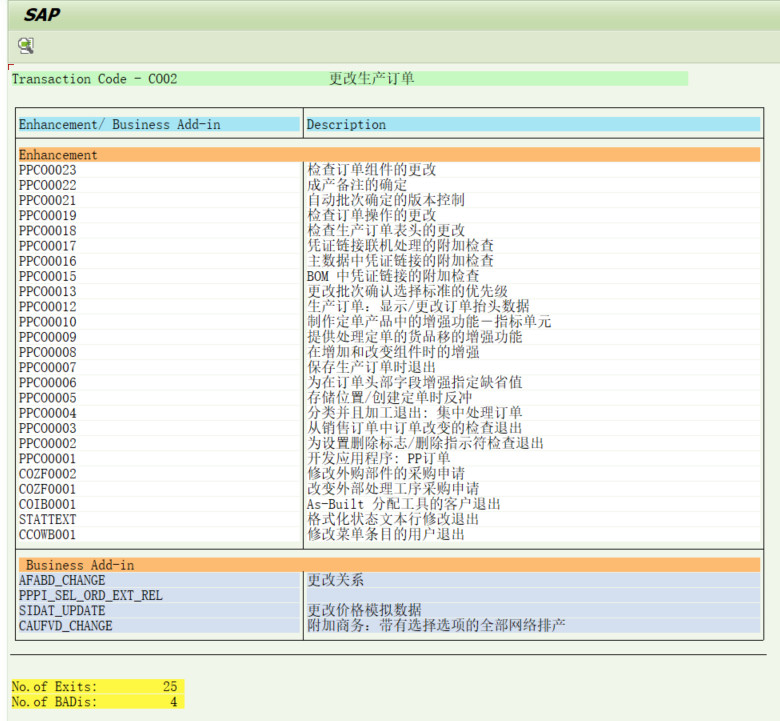This screenshot has width=780, height=721.
Task: Click the orange Enhancement section header
Action: [389, 155]
